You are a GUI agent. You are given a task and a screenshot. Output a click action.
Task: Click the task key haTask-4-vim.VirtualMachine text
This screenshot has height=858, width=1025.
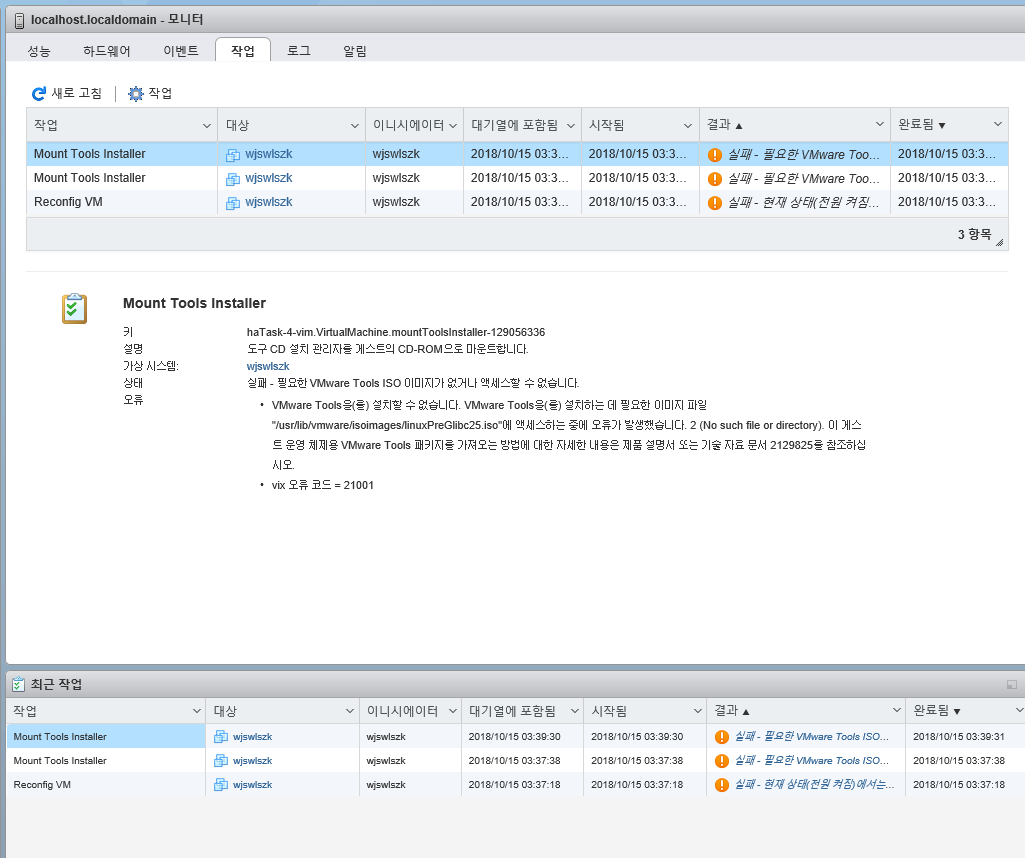point(395,333)
